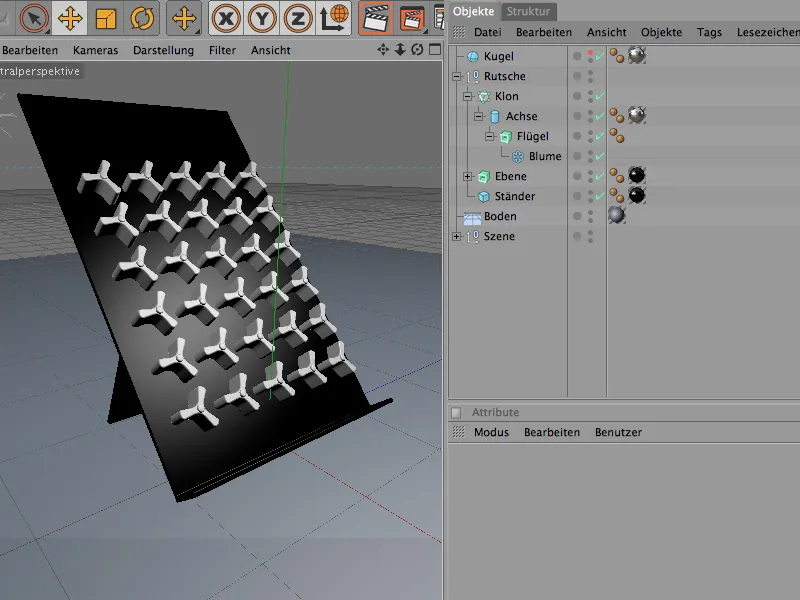Switch to the Struktur tab

coord(527,11)
